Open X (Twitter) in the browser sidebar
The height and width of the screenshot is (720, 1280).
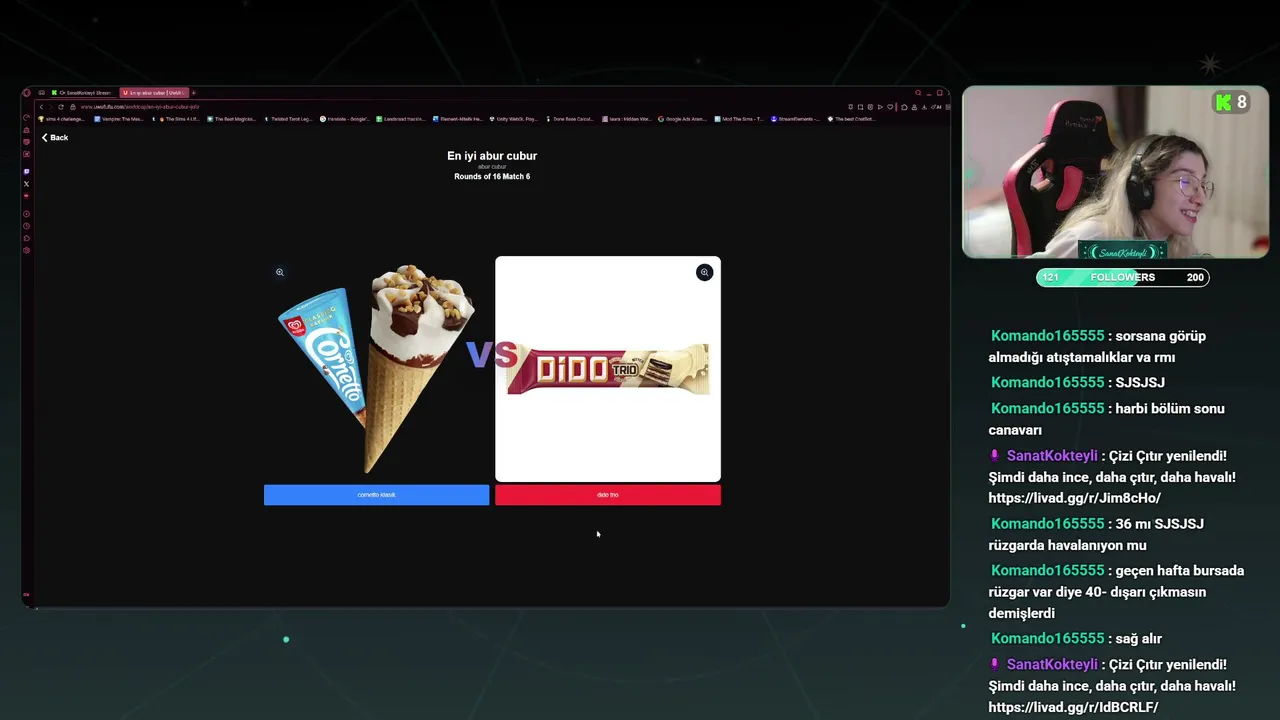[x=26, y=184]
